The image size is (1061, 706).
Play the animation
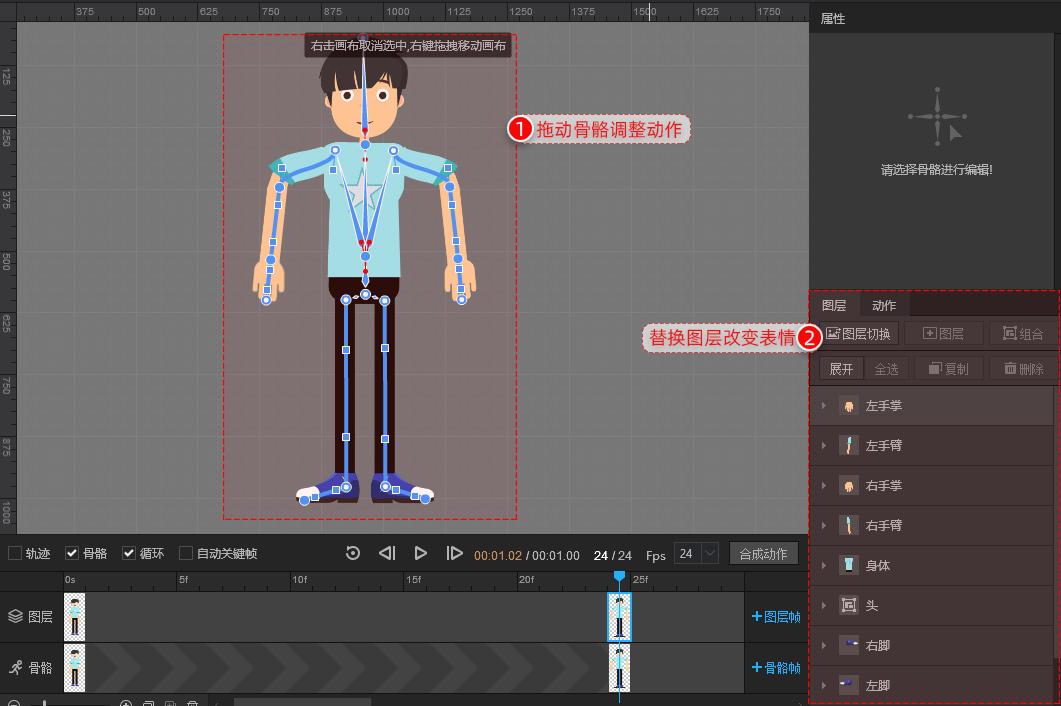(x=421, y=553)
